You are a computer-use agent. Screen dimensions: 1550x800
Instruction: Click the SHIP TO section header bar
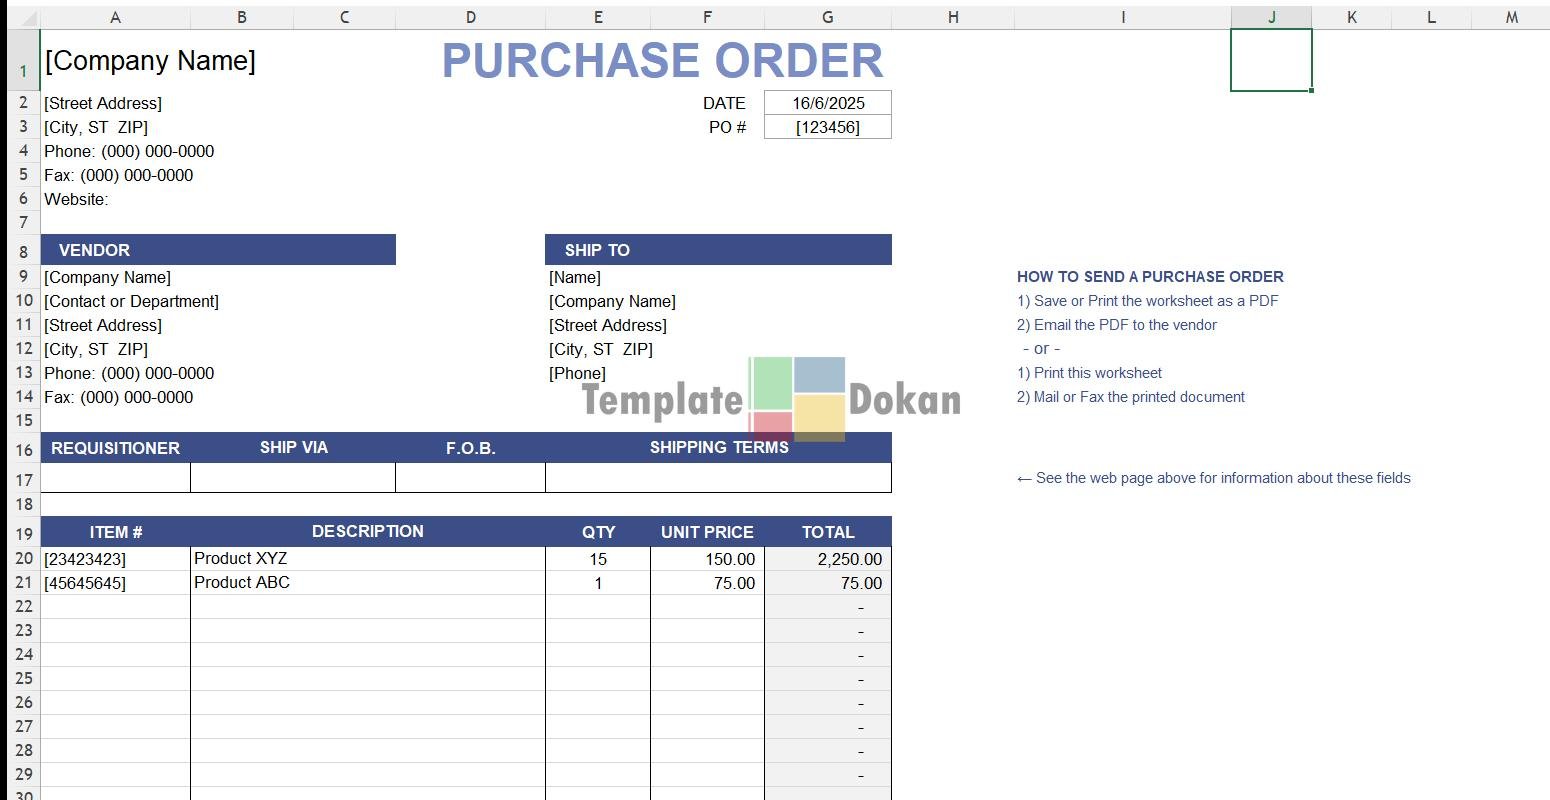point(717,250)
